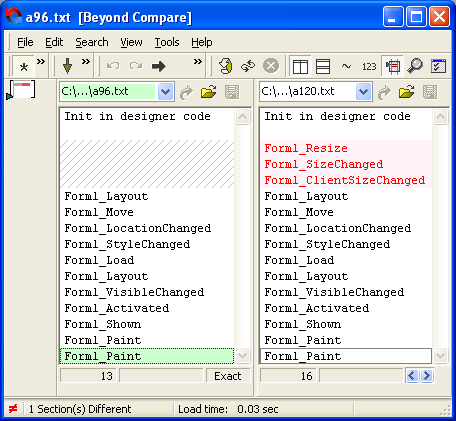Open the Help menu
Image resolution: width=456 pixels, height=421 pixels.
(x=202, y=42)
